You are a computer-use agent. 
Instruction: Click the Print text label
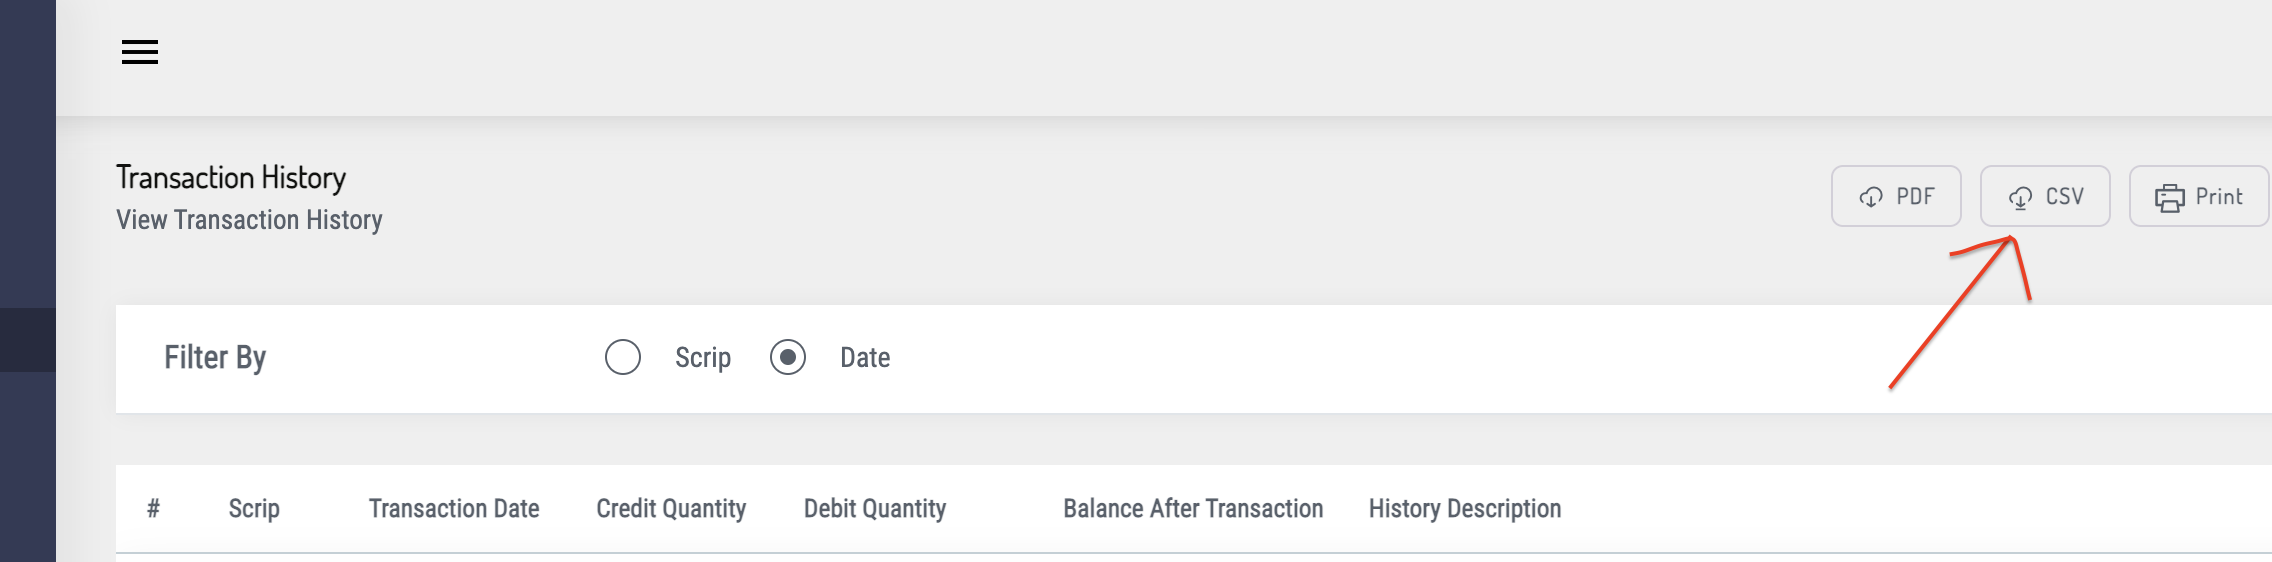(x=2219, y=197)
